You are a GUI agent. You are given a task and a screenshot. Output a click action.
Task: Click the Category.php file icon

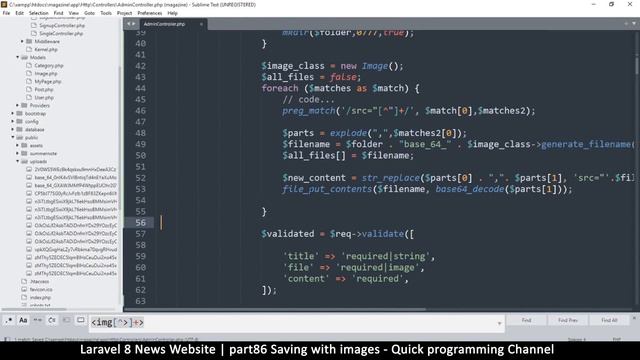(29, 65)
